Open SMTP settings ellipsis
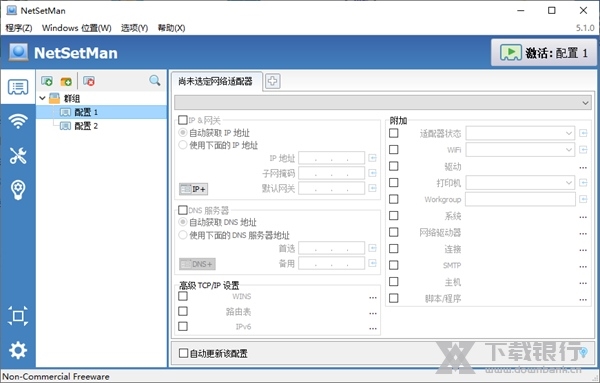 583,266
